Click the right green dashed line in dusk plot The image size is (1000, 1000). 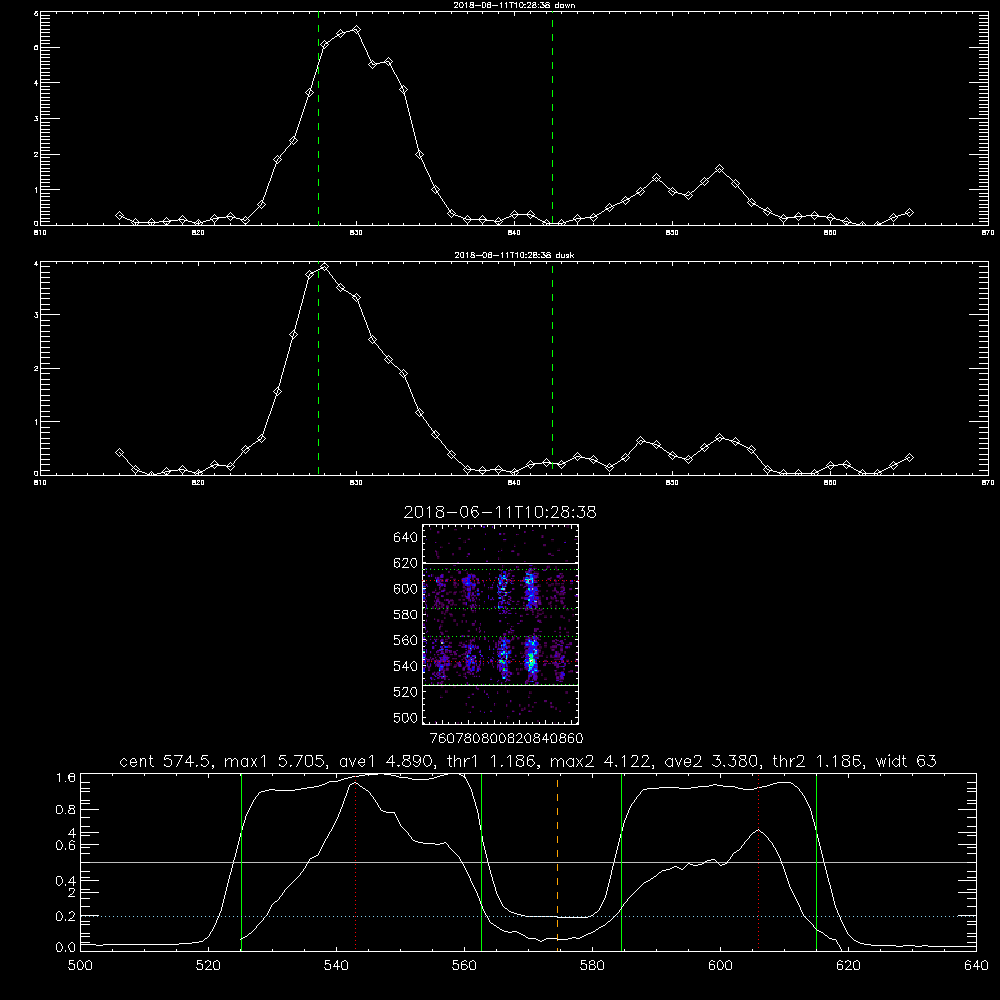click(x=552, y=368)
